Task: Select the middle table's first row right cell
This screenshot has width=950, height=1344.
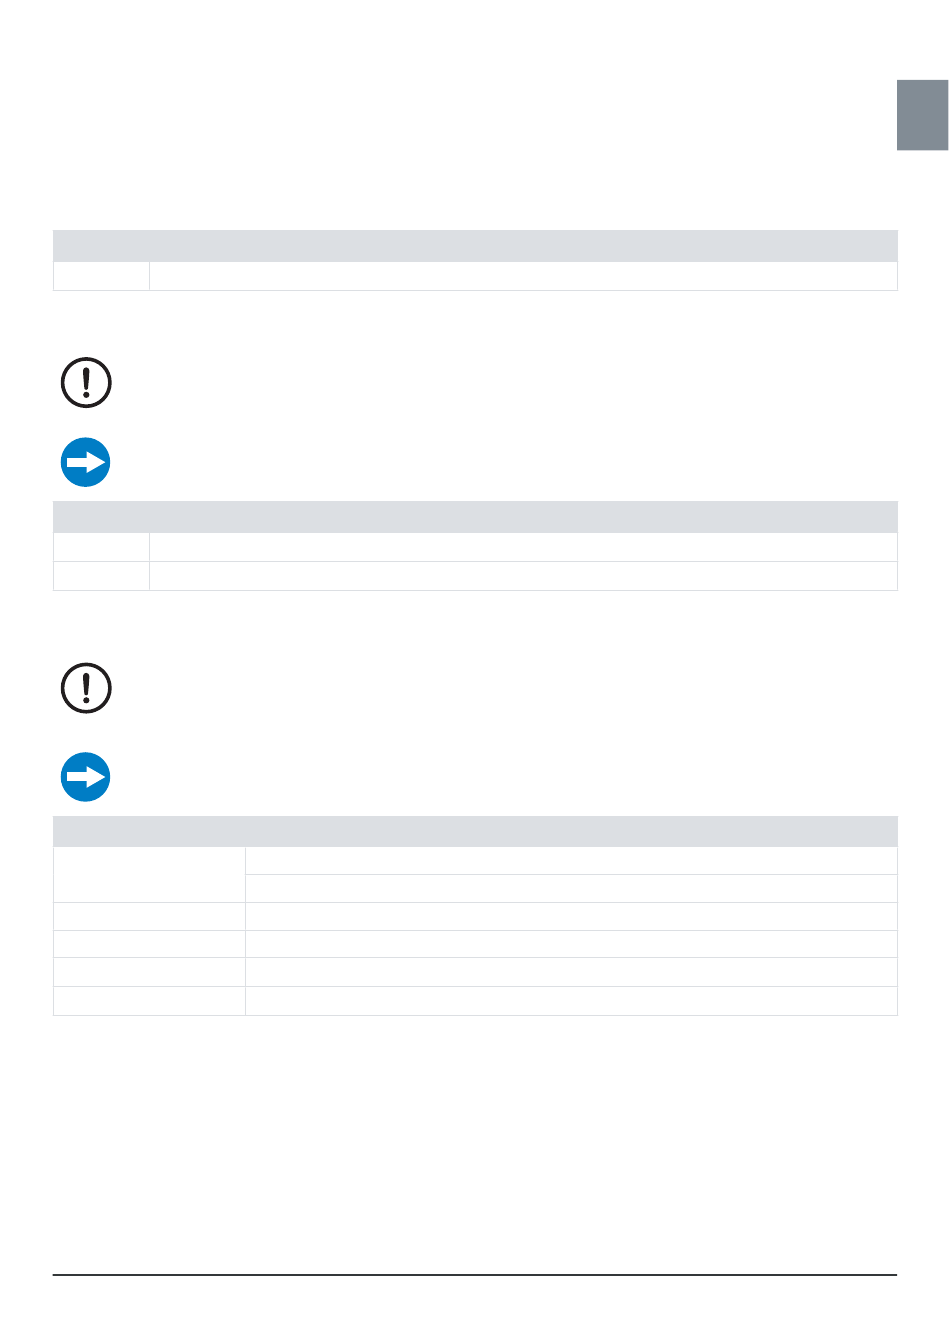Action: [523, 547]
